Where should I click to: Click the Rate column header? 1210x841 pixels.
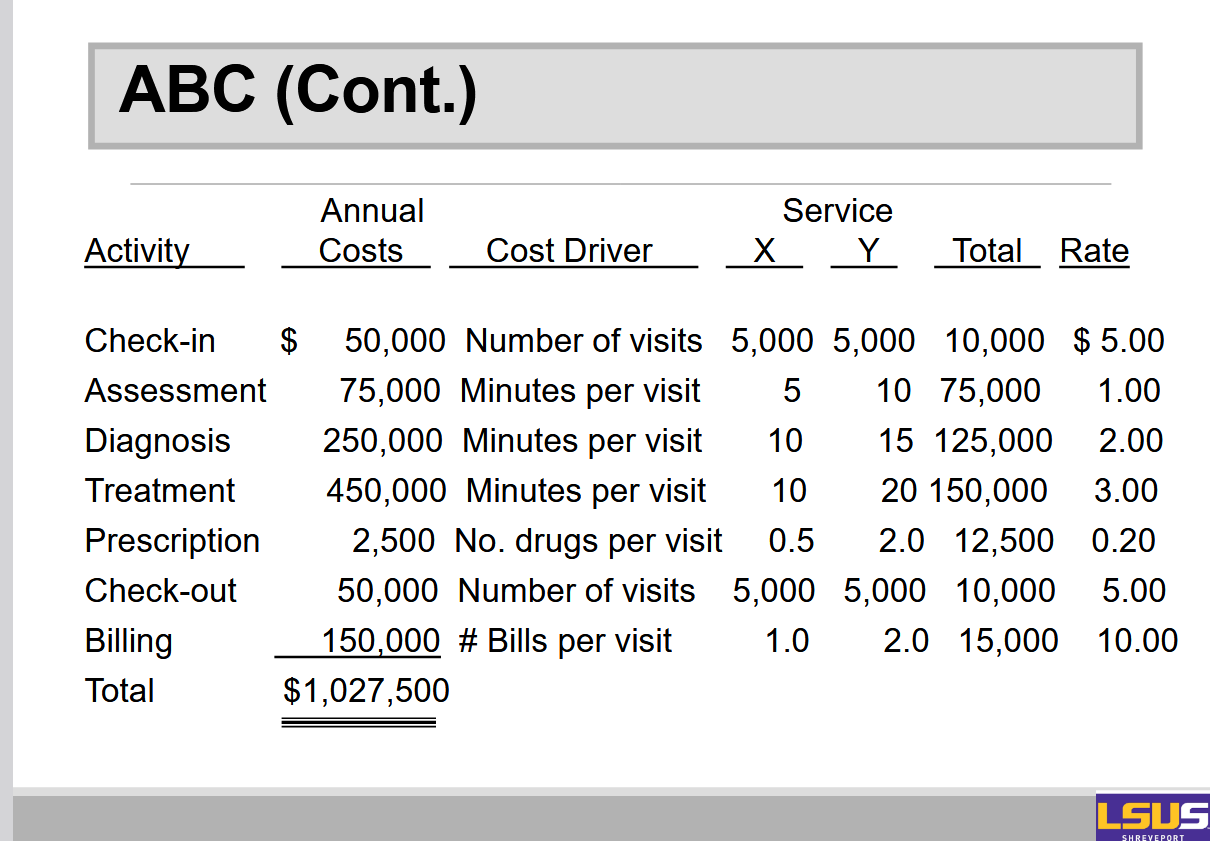[x=1094, y=251]
